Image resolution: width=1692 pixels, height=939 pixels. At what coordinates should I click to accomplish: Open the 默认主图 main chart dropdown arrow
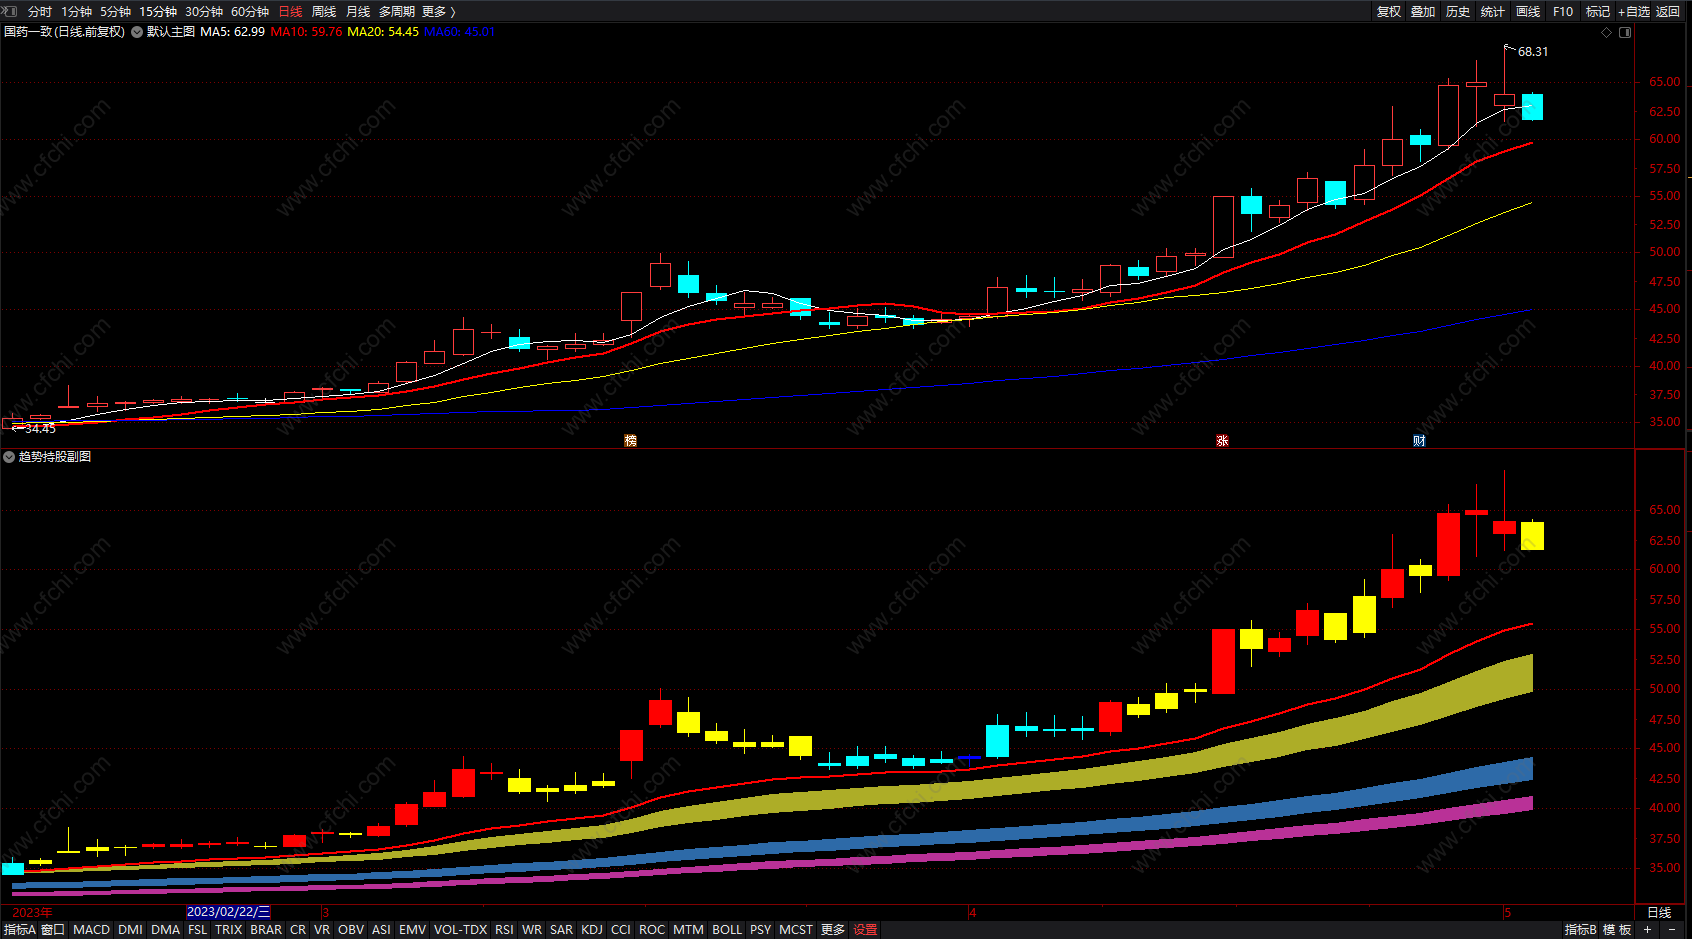pyautogui.click(x=137, y=32)
